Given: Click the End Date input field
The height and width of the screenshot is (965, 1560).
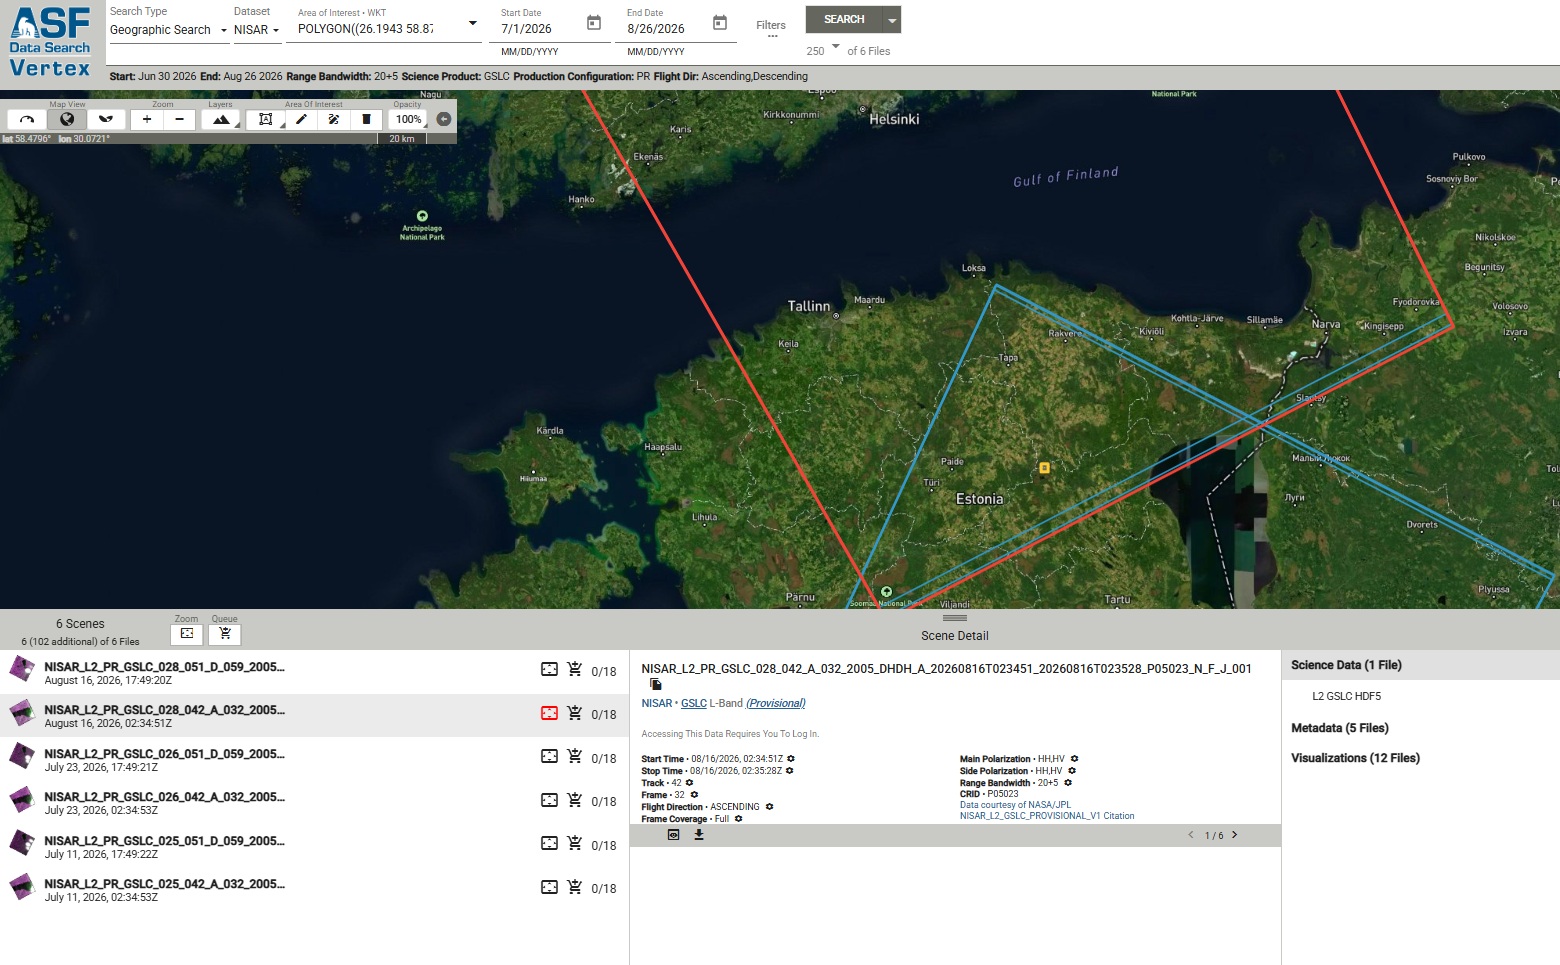Looking at the screenshot, I should pyautogui.click(x=666, y=29).
